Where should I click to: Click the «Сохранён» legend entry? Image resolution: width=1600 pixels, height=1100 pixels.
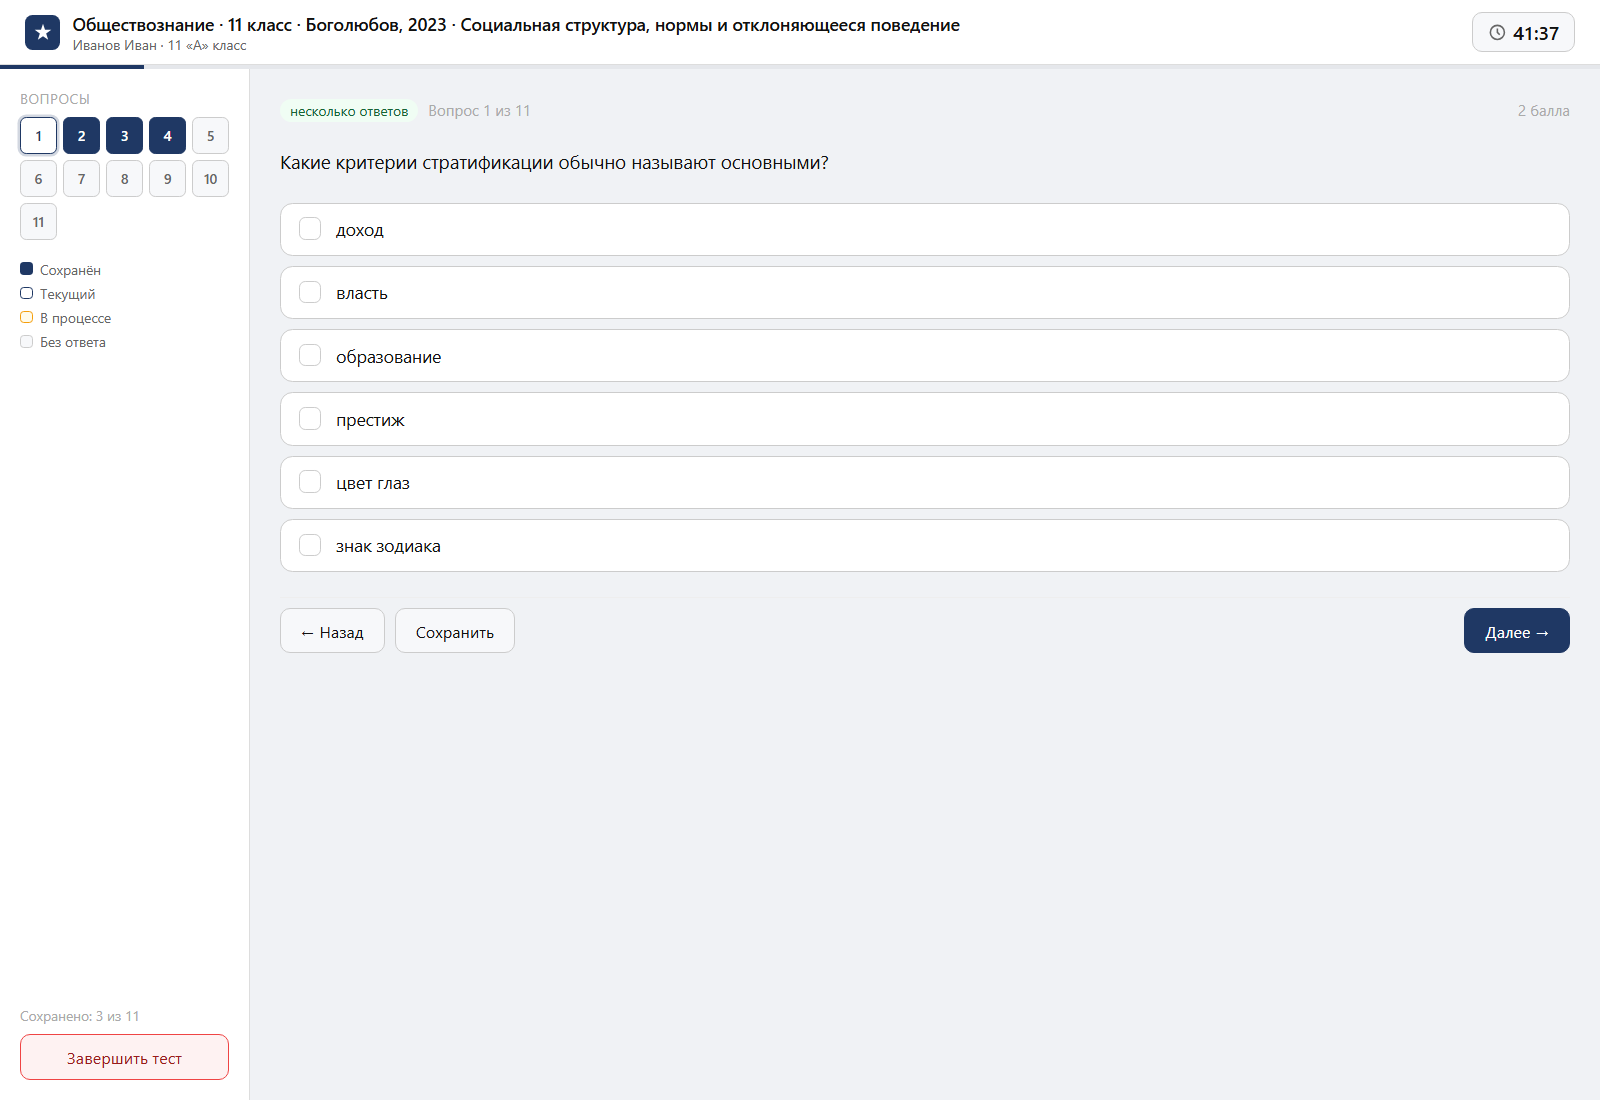[60, 270]
